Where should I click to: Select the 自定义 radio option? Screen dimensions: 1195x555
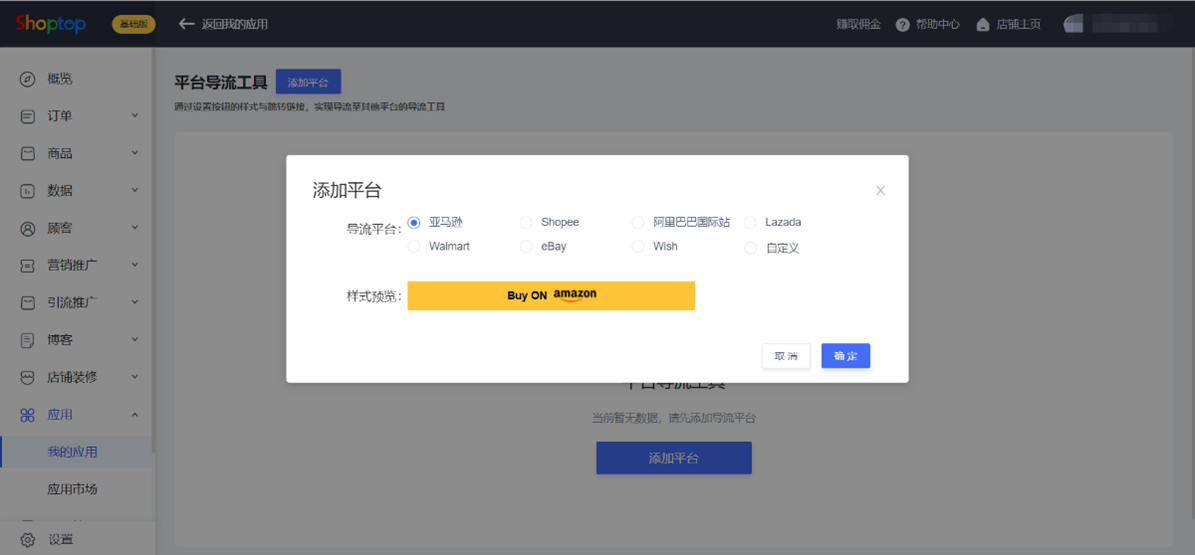click(x=750, y=248)
